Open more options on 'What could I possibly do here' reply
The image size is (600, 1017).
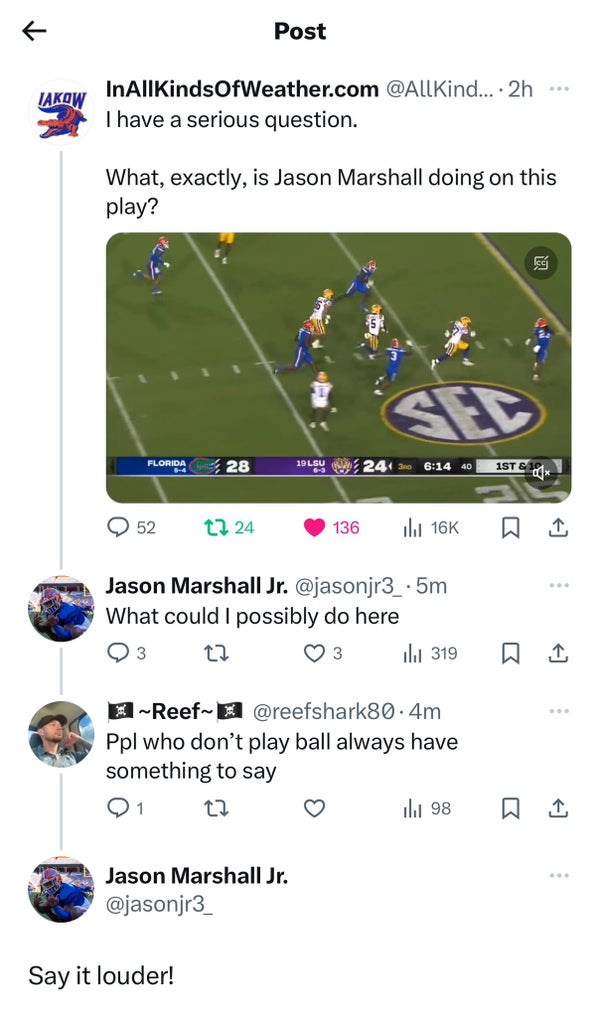pos(559,585)
